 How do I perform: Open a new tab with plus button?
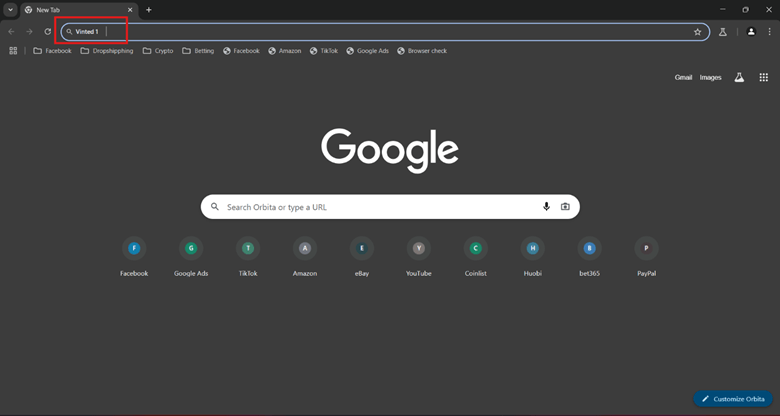coord(149,10)
